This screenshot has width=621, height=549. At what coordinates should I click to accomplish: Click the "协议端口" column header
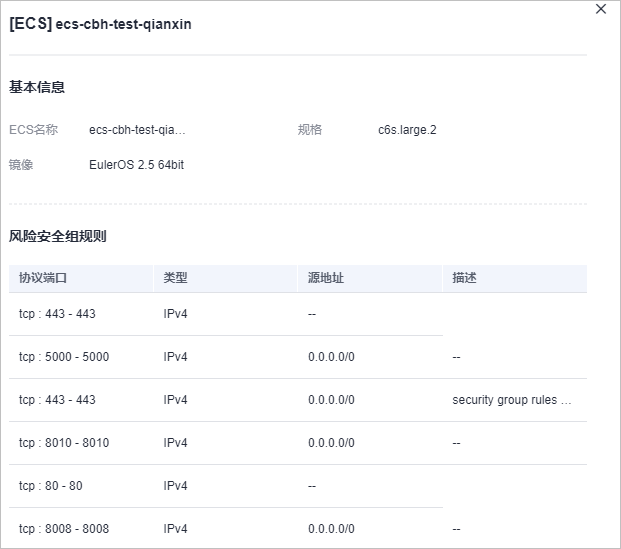tap(43, 278)
